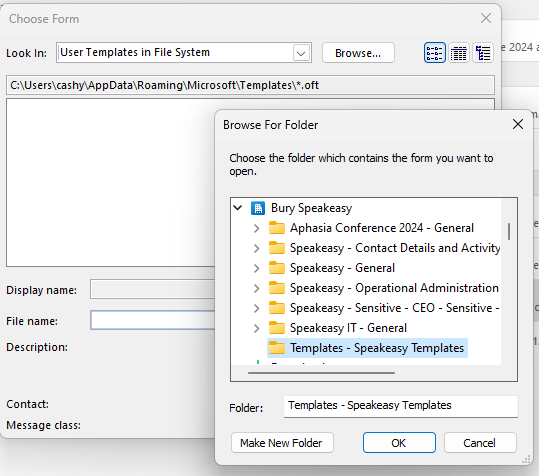Switch to details list view in Choose Form
Viewport: 539px width, 476px height.
459,53
